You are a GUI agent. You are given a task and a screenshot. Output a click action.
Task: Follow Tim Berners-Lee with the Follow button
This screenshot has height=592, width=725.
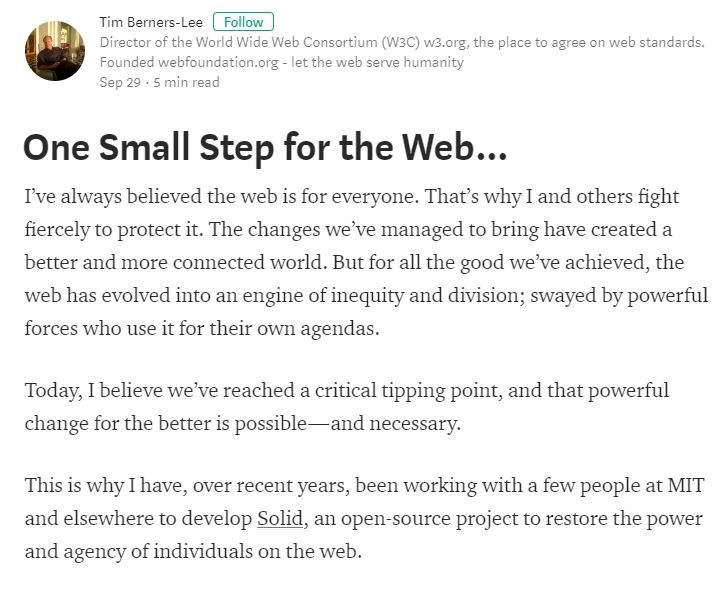(243, 22)
